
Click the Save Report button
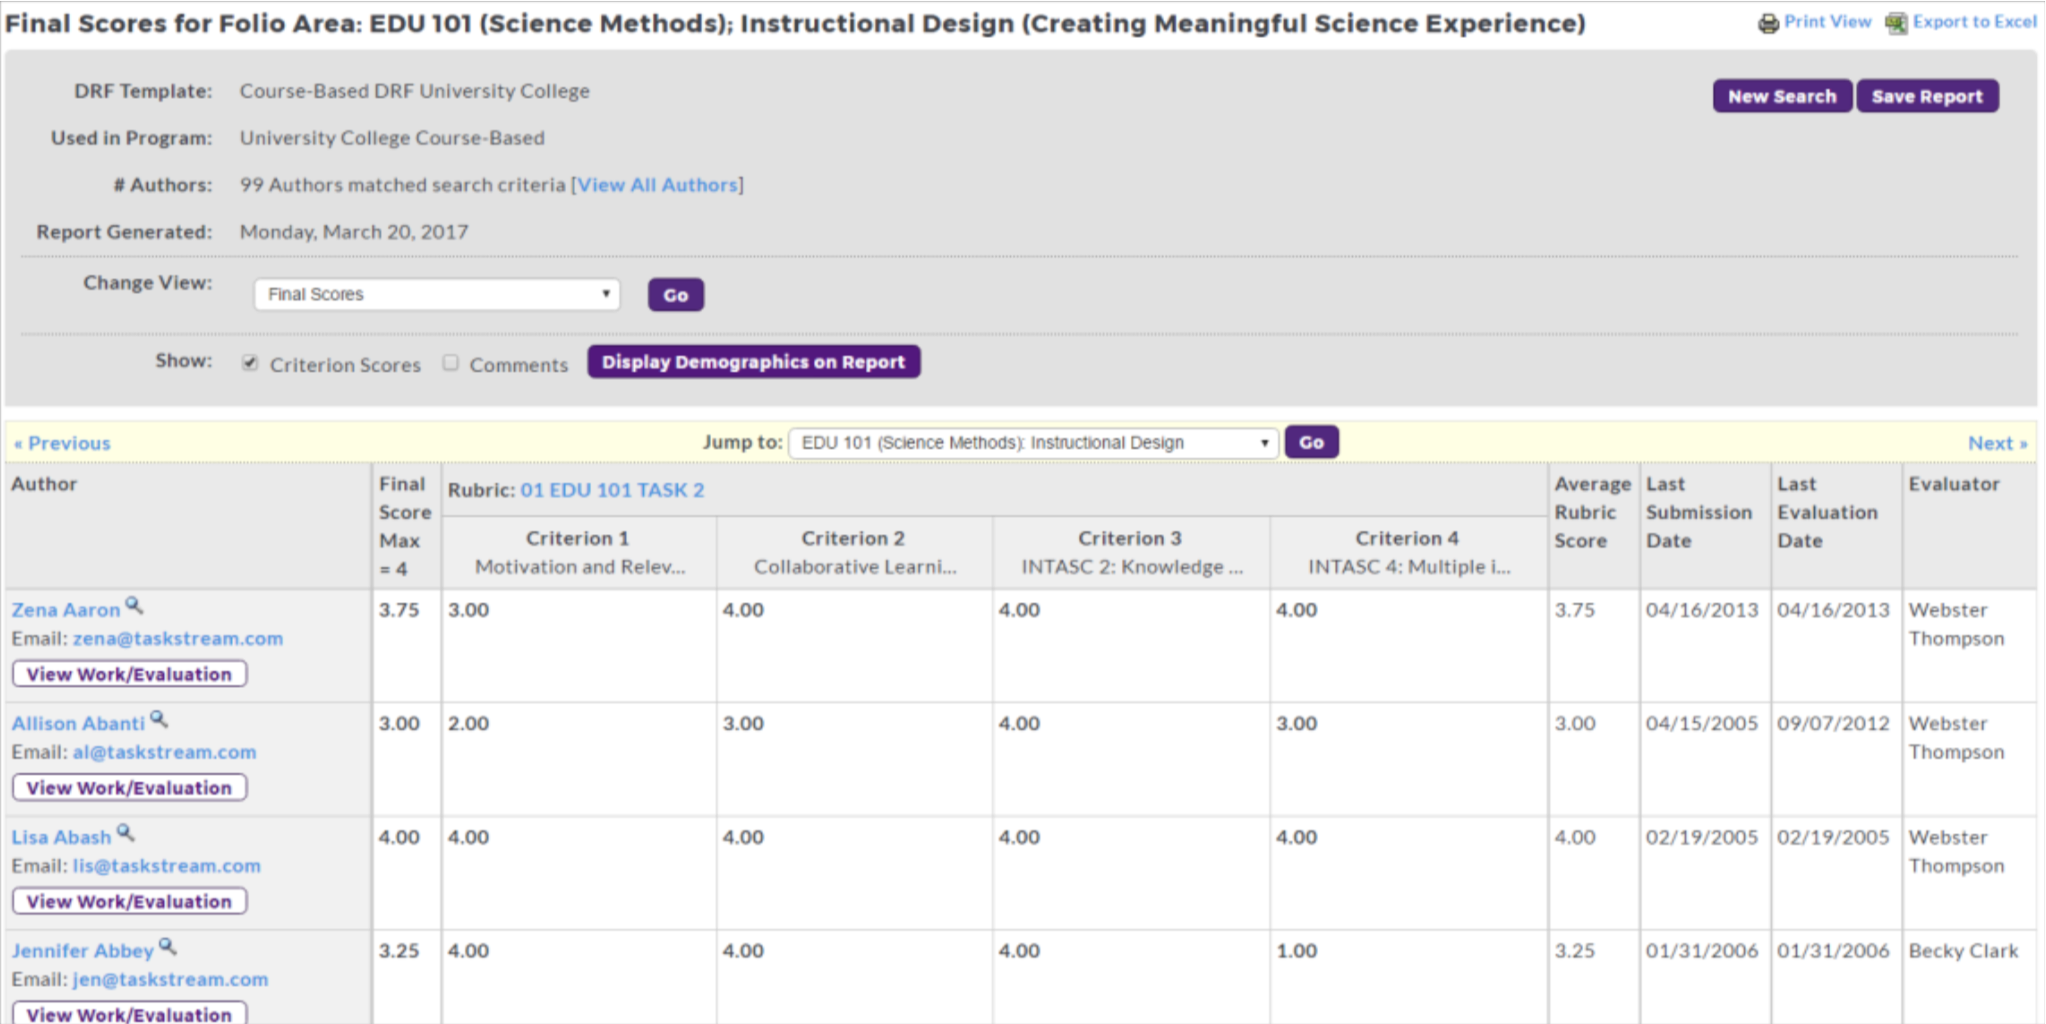coord(1927,96)
